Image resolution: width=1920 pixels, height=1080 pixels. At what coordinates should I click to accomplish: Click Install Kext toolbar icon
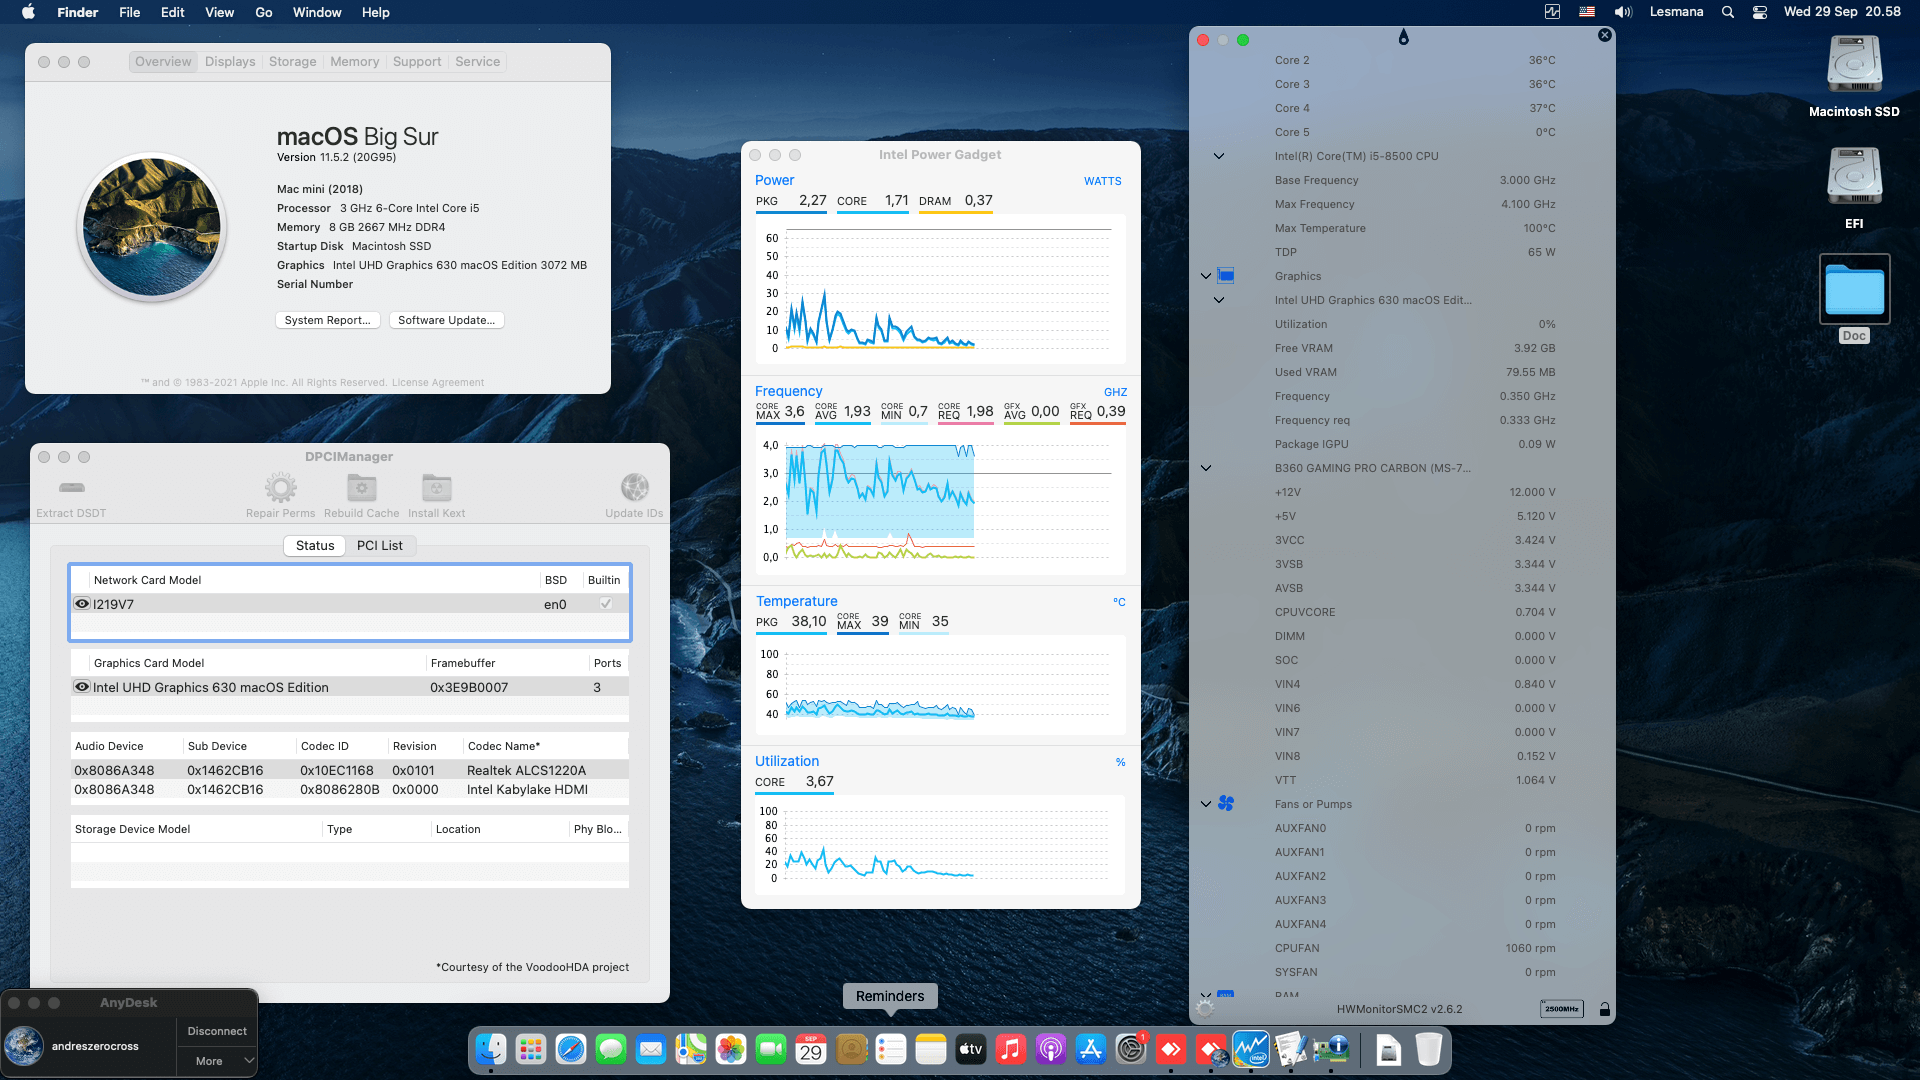(436, 488)
